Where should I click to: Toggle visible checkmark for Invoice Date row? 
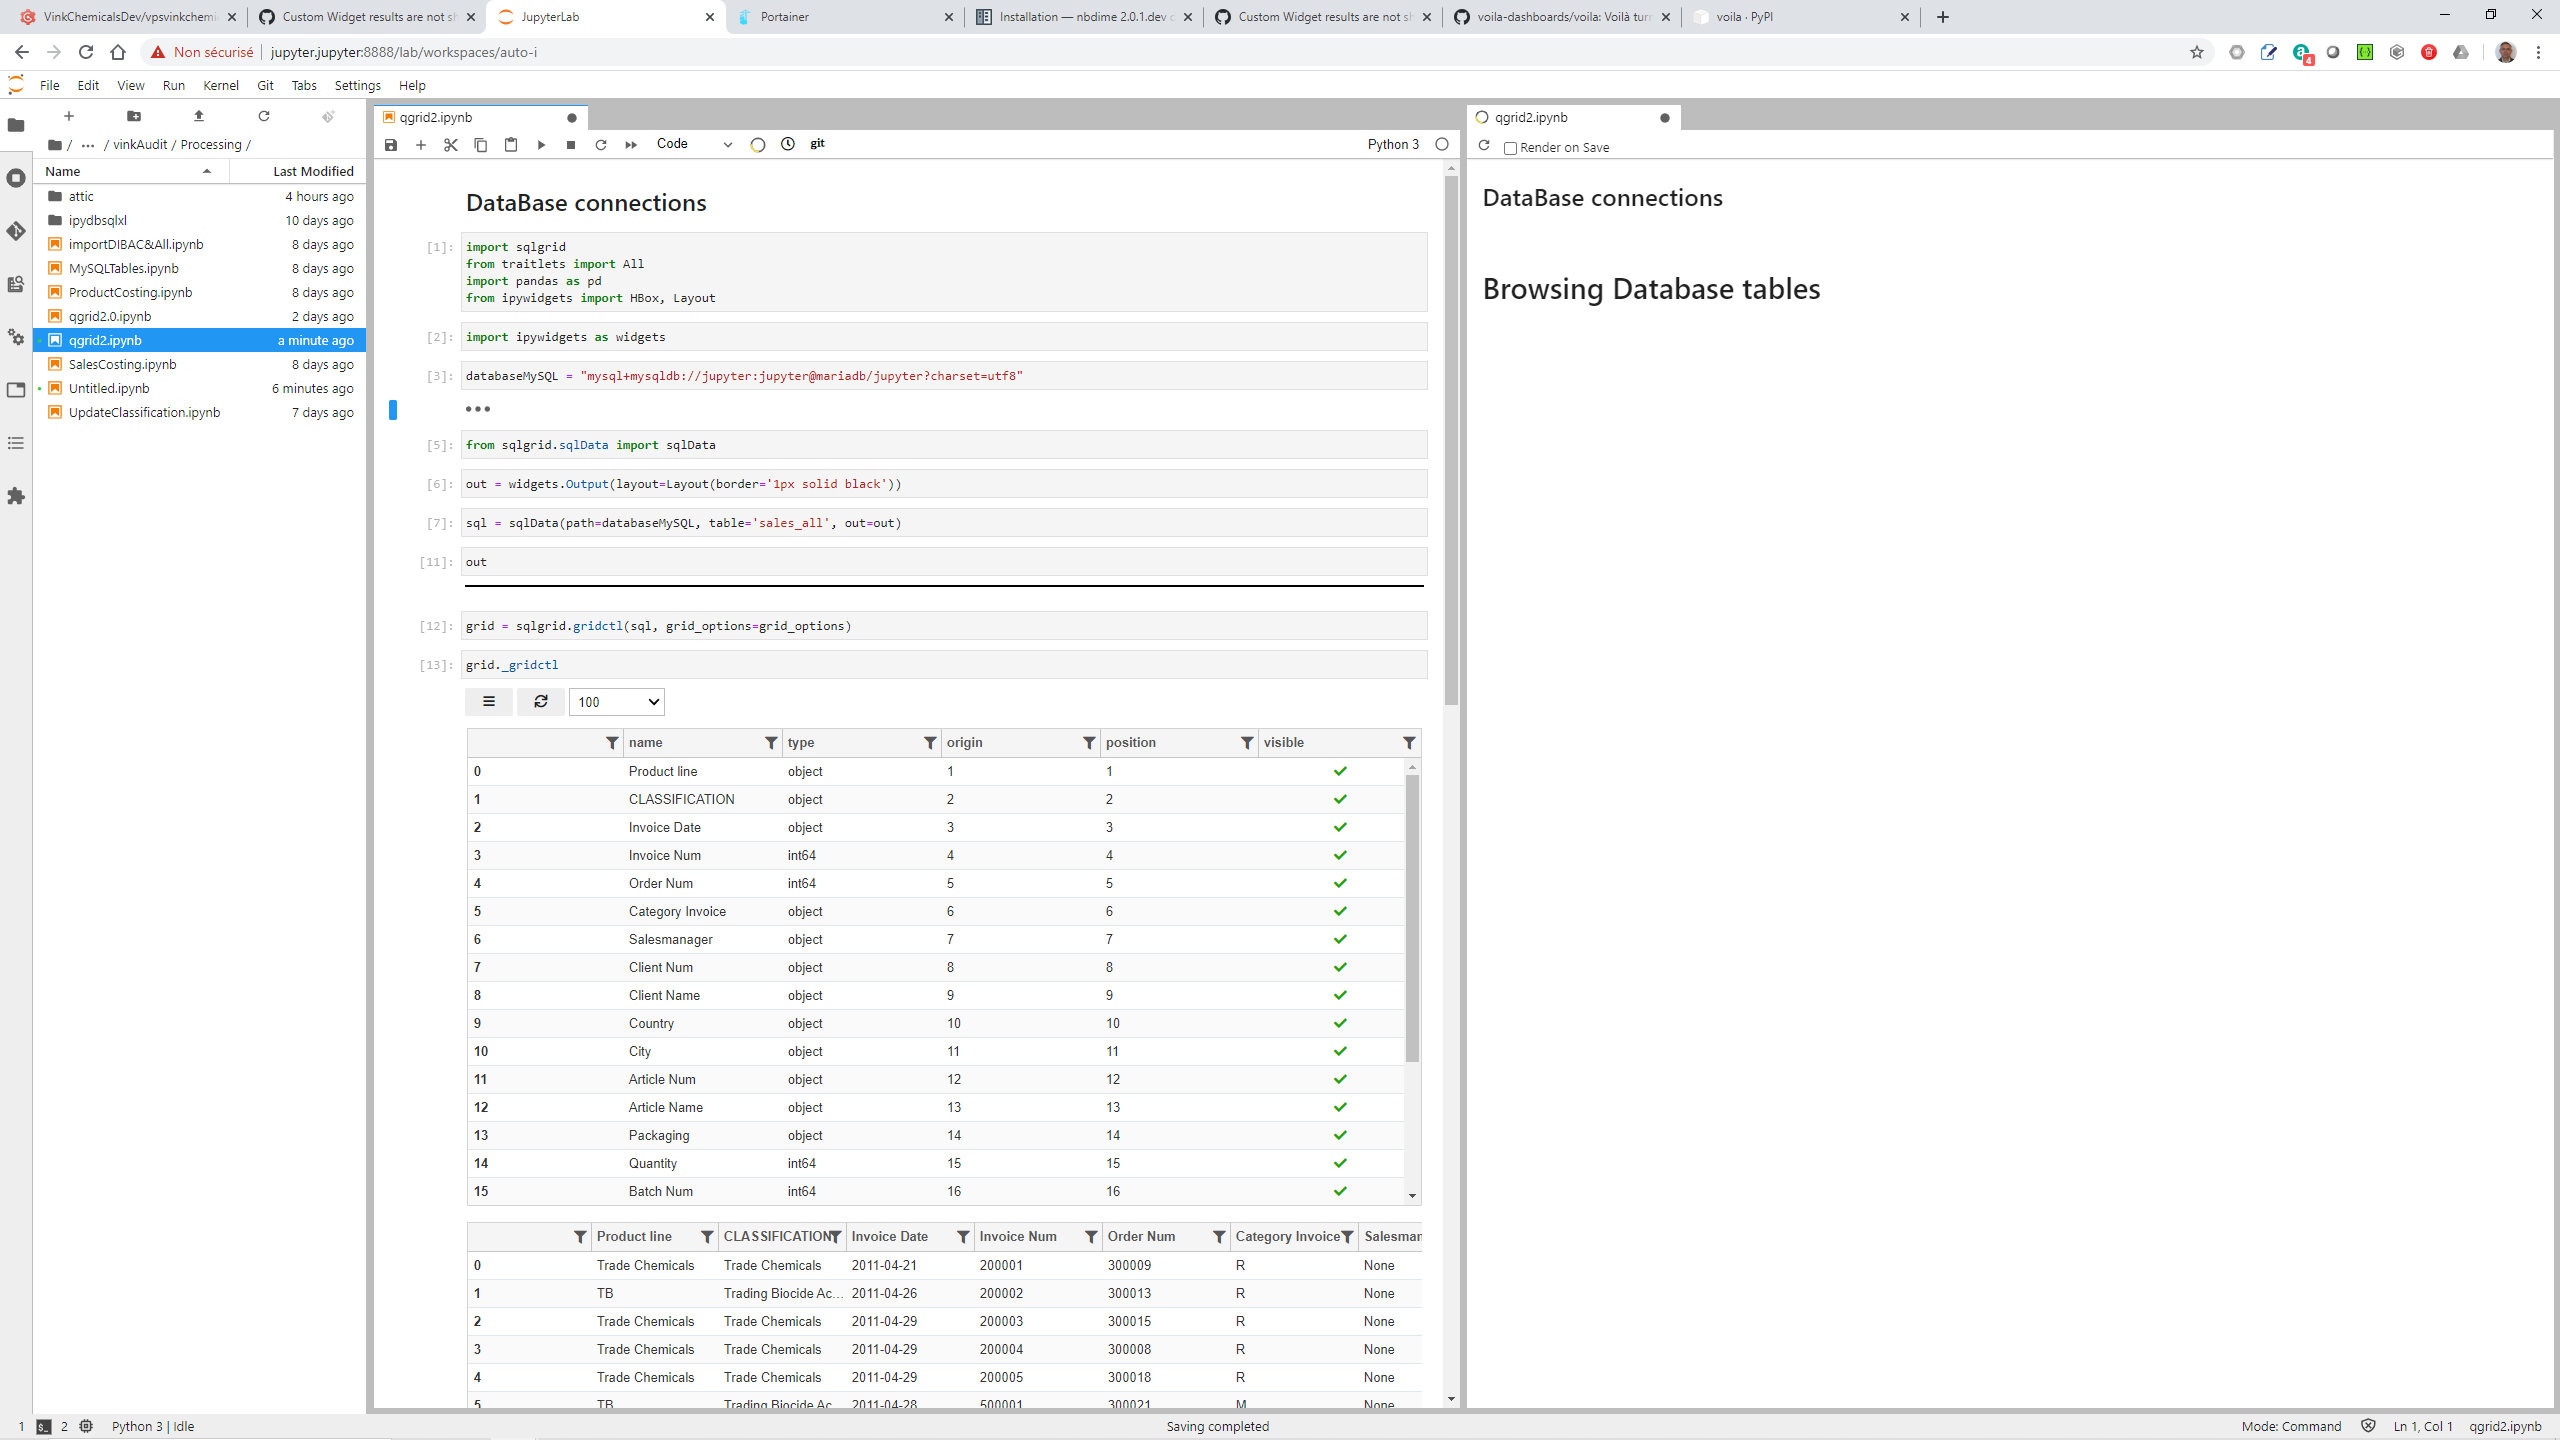click(x=1340, y=827)
